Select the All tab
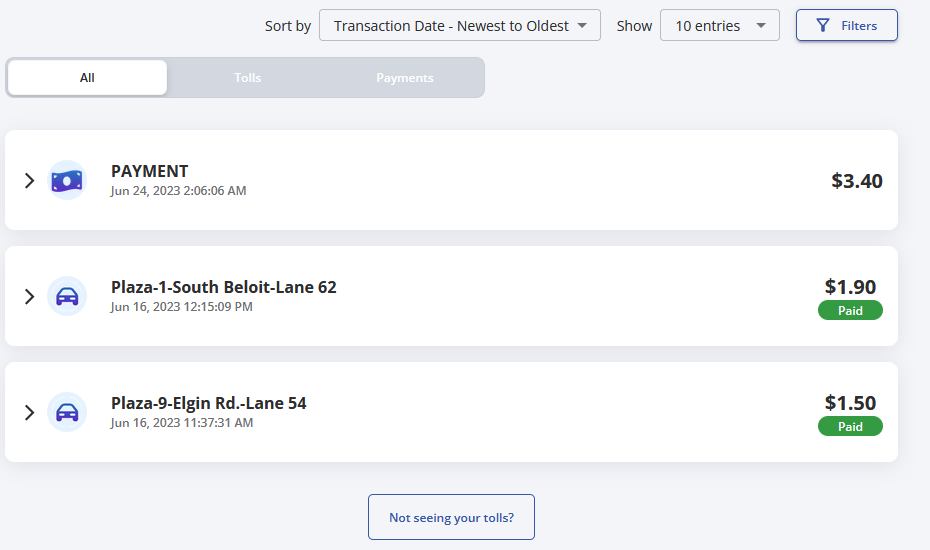Viewport: 930px width, 550px height. (87, 78)
